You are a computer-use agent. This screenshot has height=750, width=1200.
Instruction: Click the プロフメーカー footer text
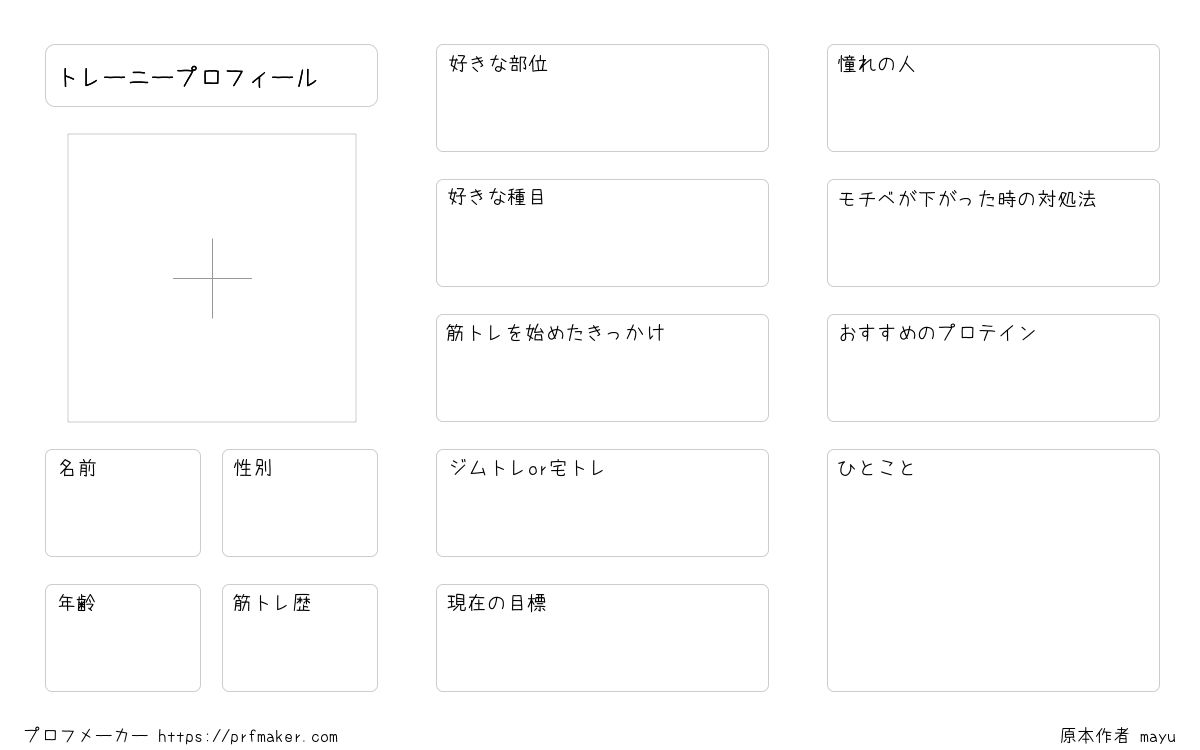pos(86,736)
